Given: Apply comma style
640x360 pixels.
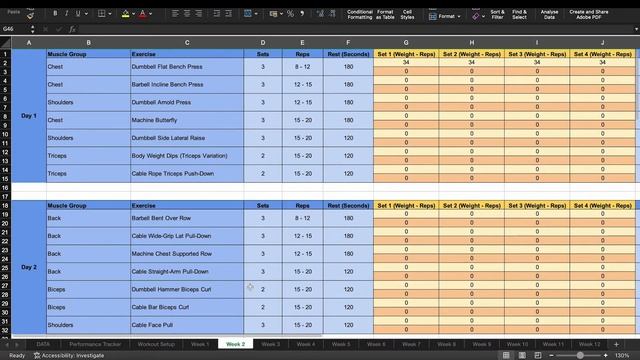Looking at the screenshot, I should [302, 13].
